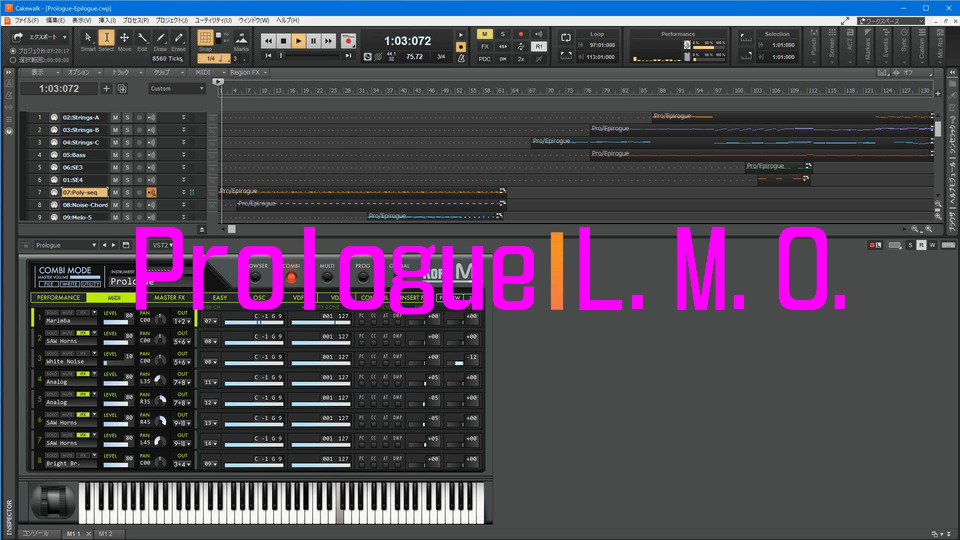Viewport: 960px width, 540px height.
Task: Open the OUT 1+2 dropdown for Marimba
Action: click(182, 321)
